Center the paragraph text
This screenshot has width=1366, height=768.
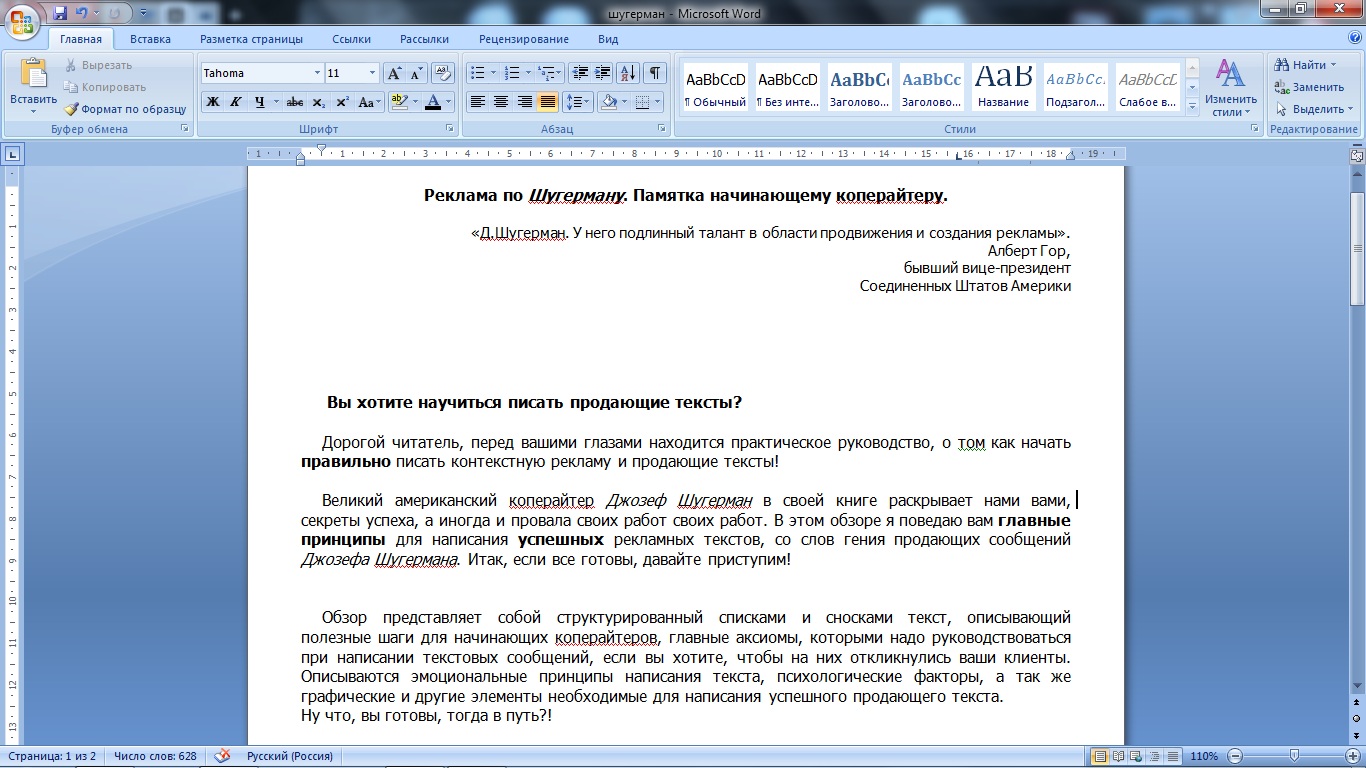501,102
